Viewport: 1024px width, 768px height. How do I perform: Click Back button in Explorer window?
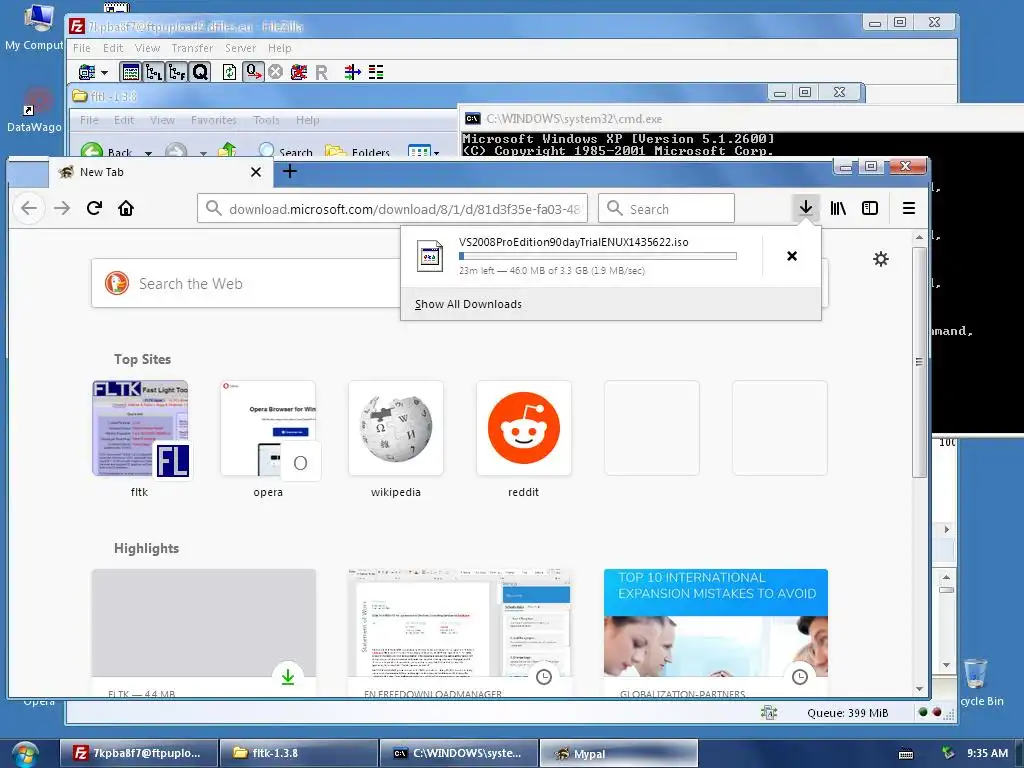106,150
